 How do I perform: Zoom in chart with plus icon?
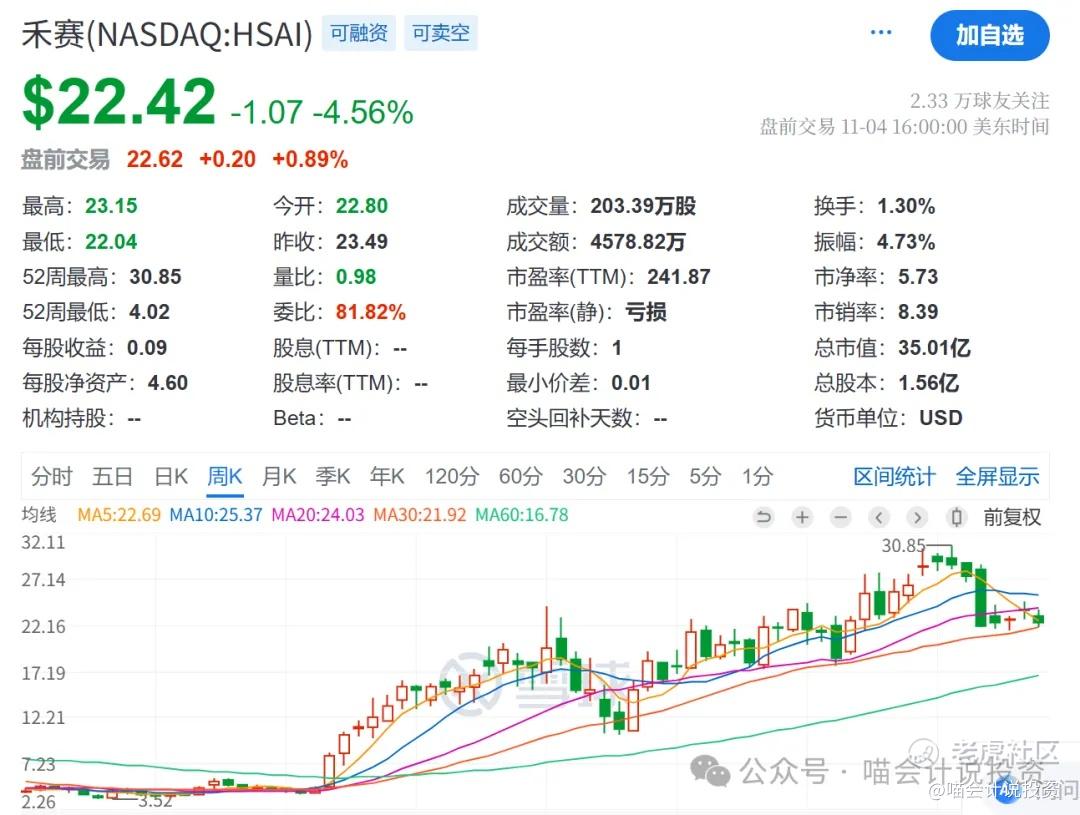click(802, 517)
